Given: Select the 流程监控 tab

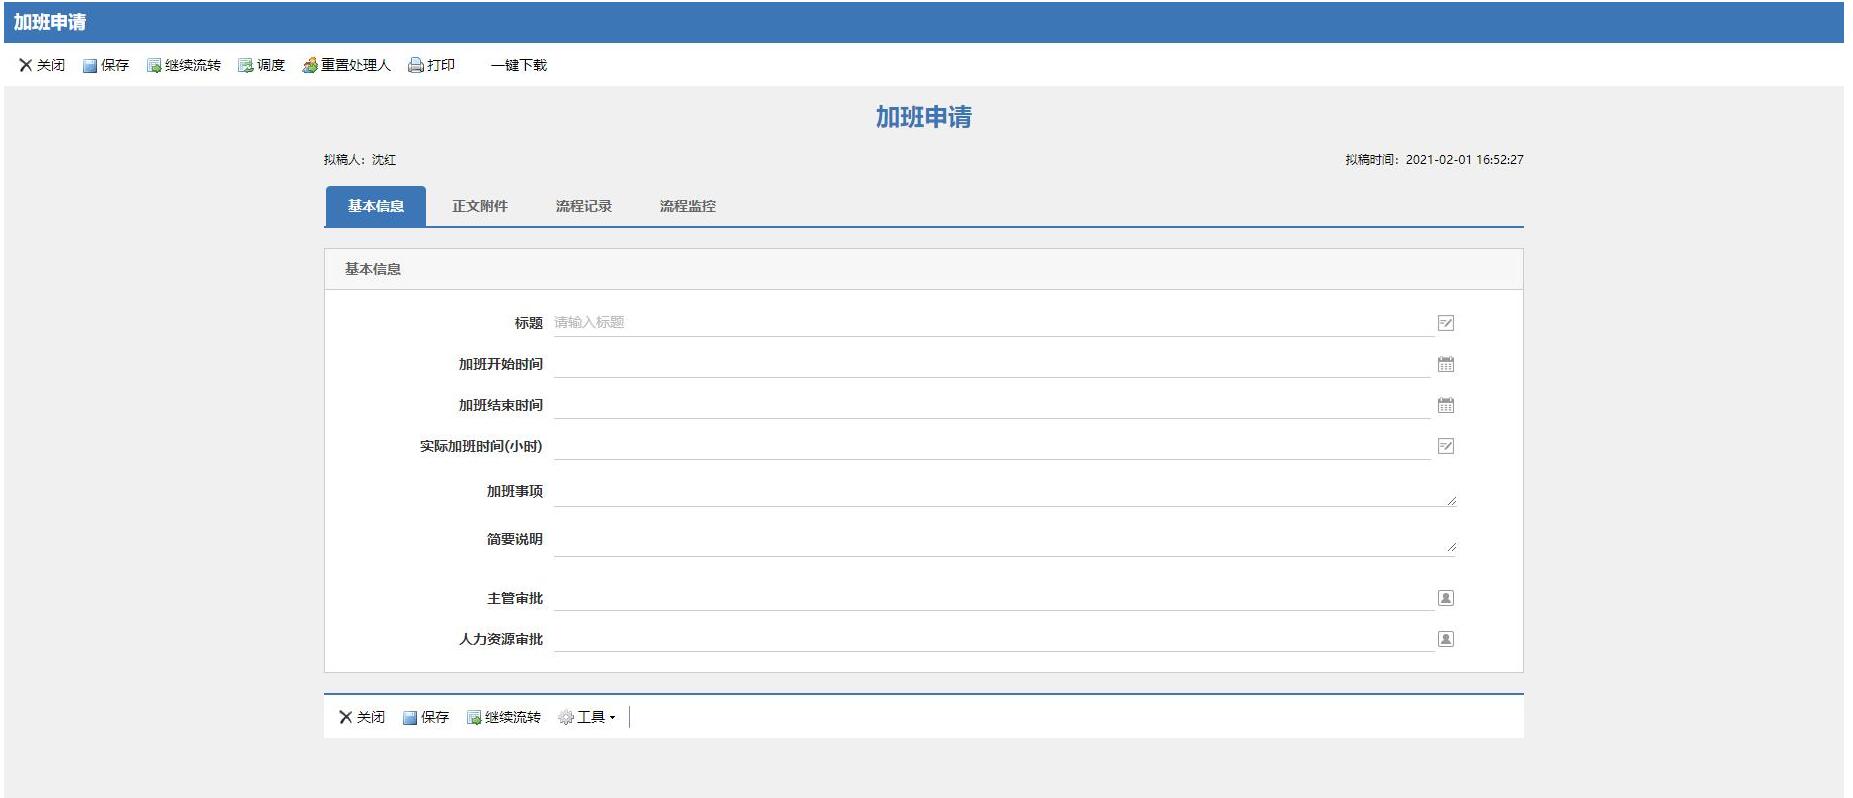Looking at the screenshot, I should point(687,206).
